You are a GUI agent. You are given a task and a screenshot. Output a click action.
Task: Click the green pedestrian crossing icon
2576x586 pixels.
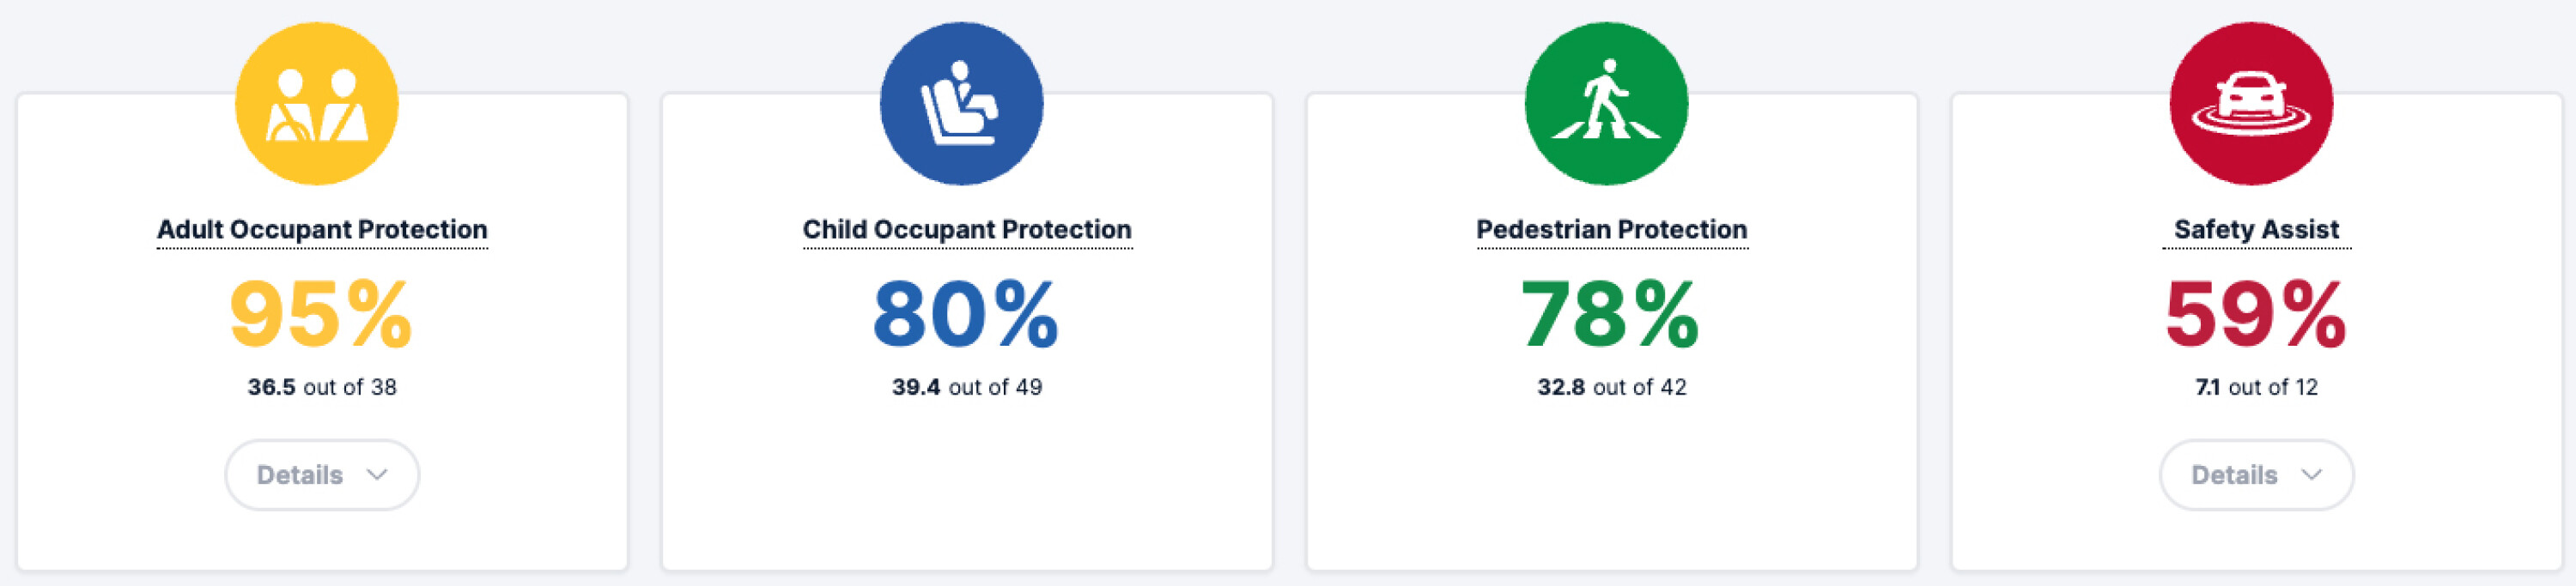click(1606, 103)
